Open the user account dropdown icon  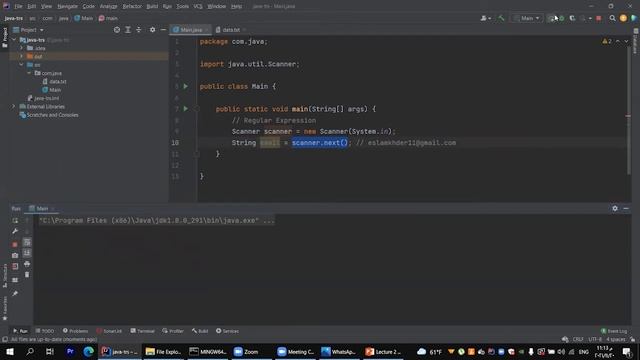coord(485,18)
